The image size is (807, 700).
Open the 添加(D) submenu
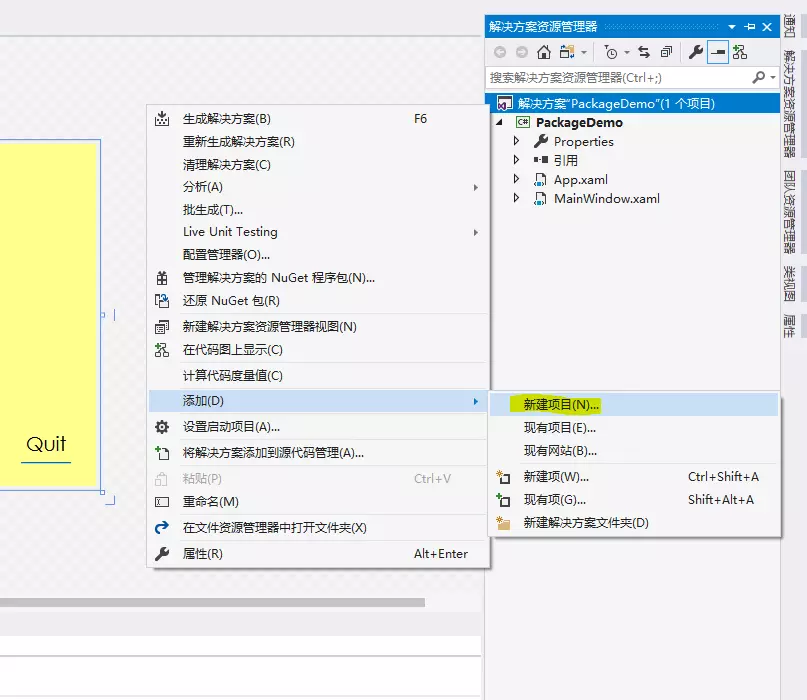(318, 401)
